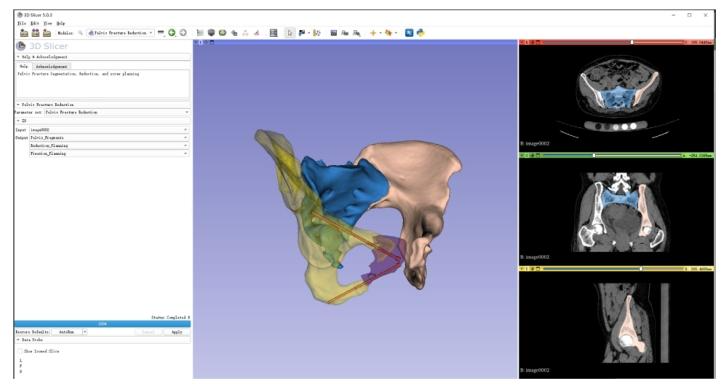Click the Restore Defaults button

pyautogui.click(x=32, y=332)
